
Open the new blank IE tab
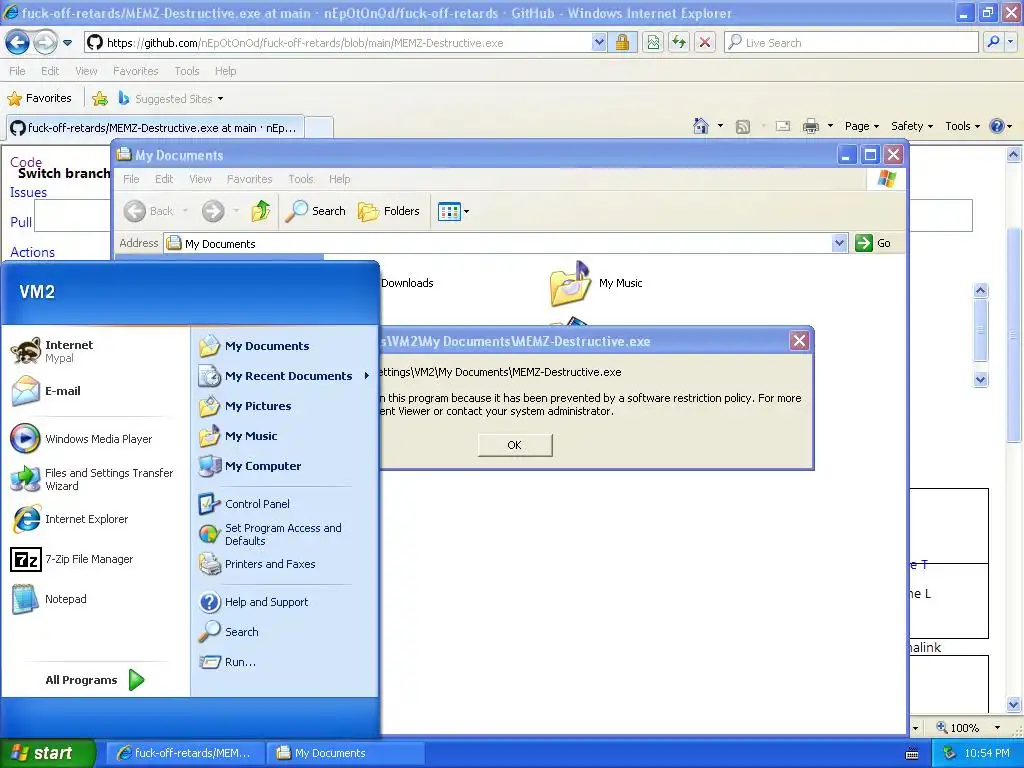(x=319, y=127)
